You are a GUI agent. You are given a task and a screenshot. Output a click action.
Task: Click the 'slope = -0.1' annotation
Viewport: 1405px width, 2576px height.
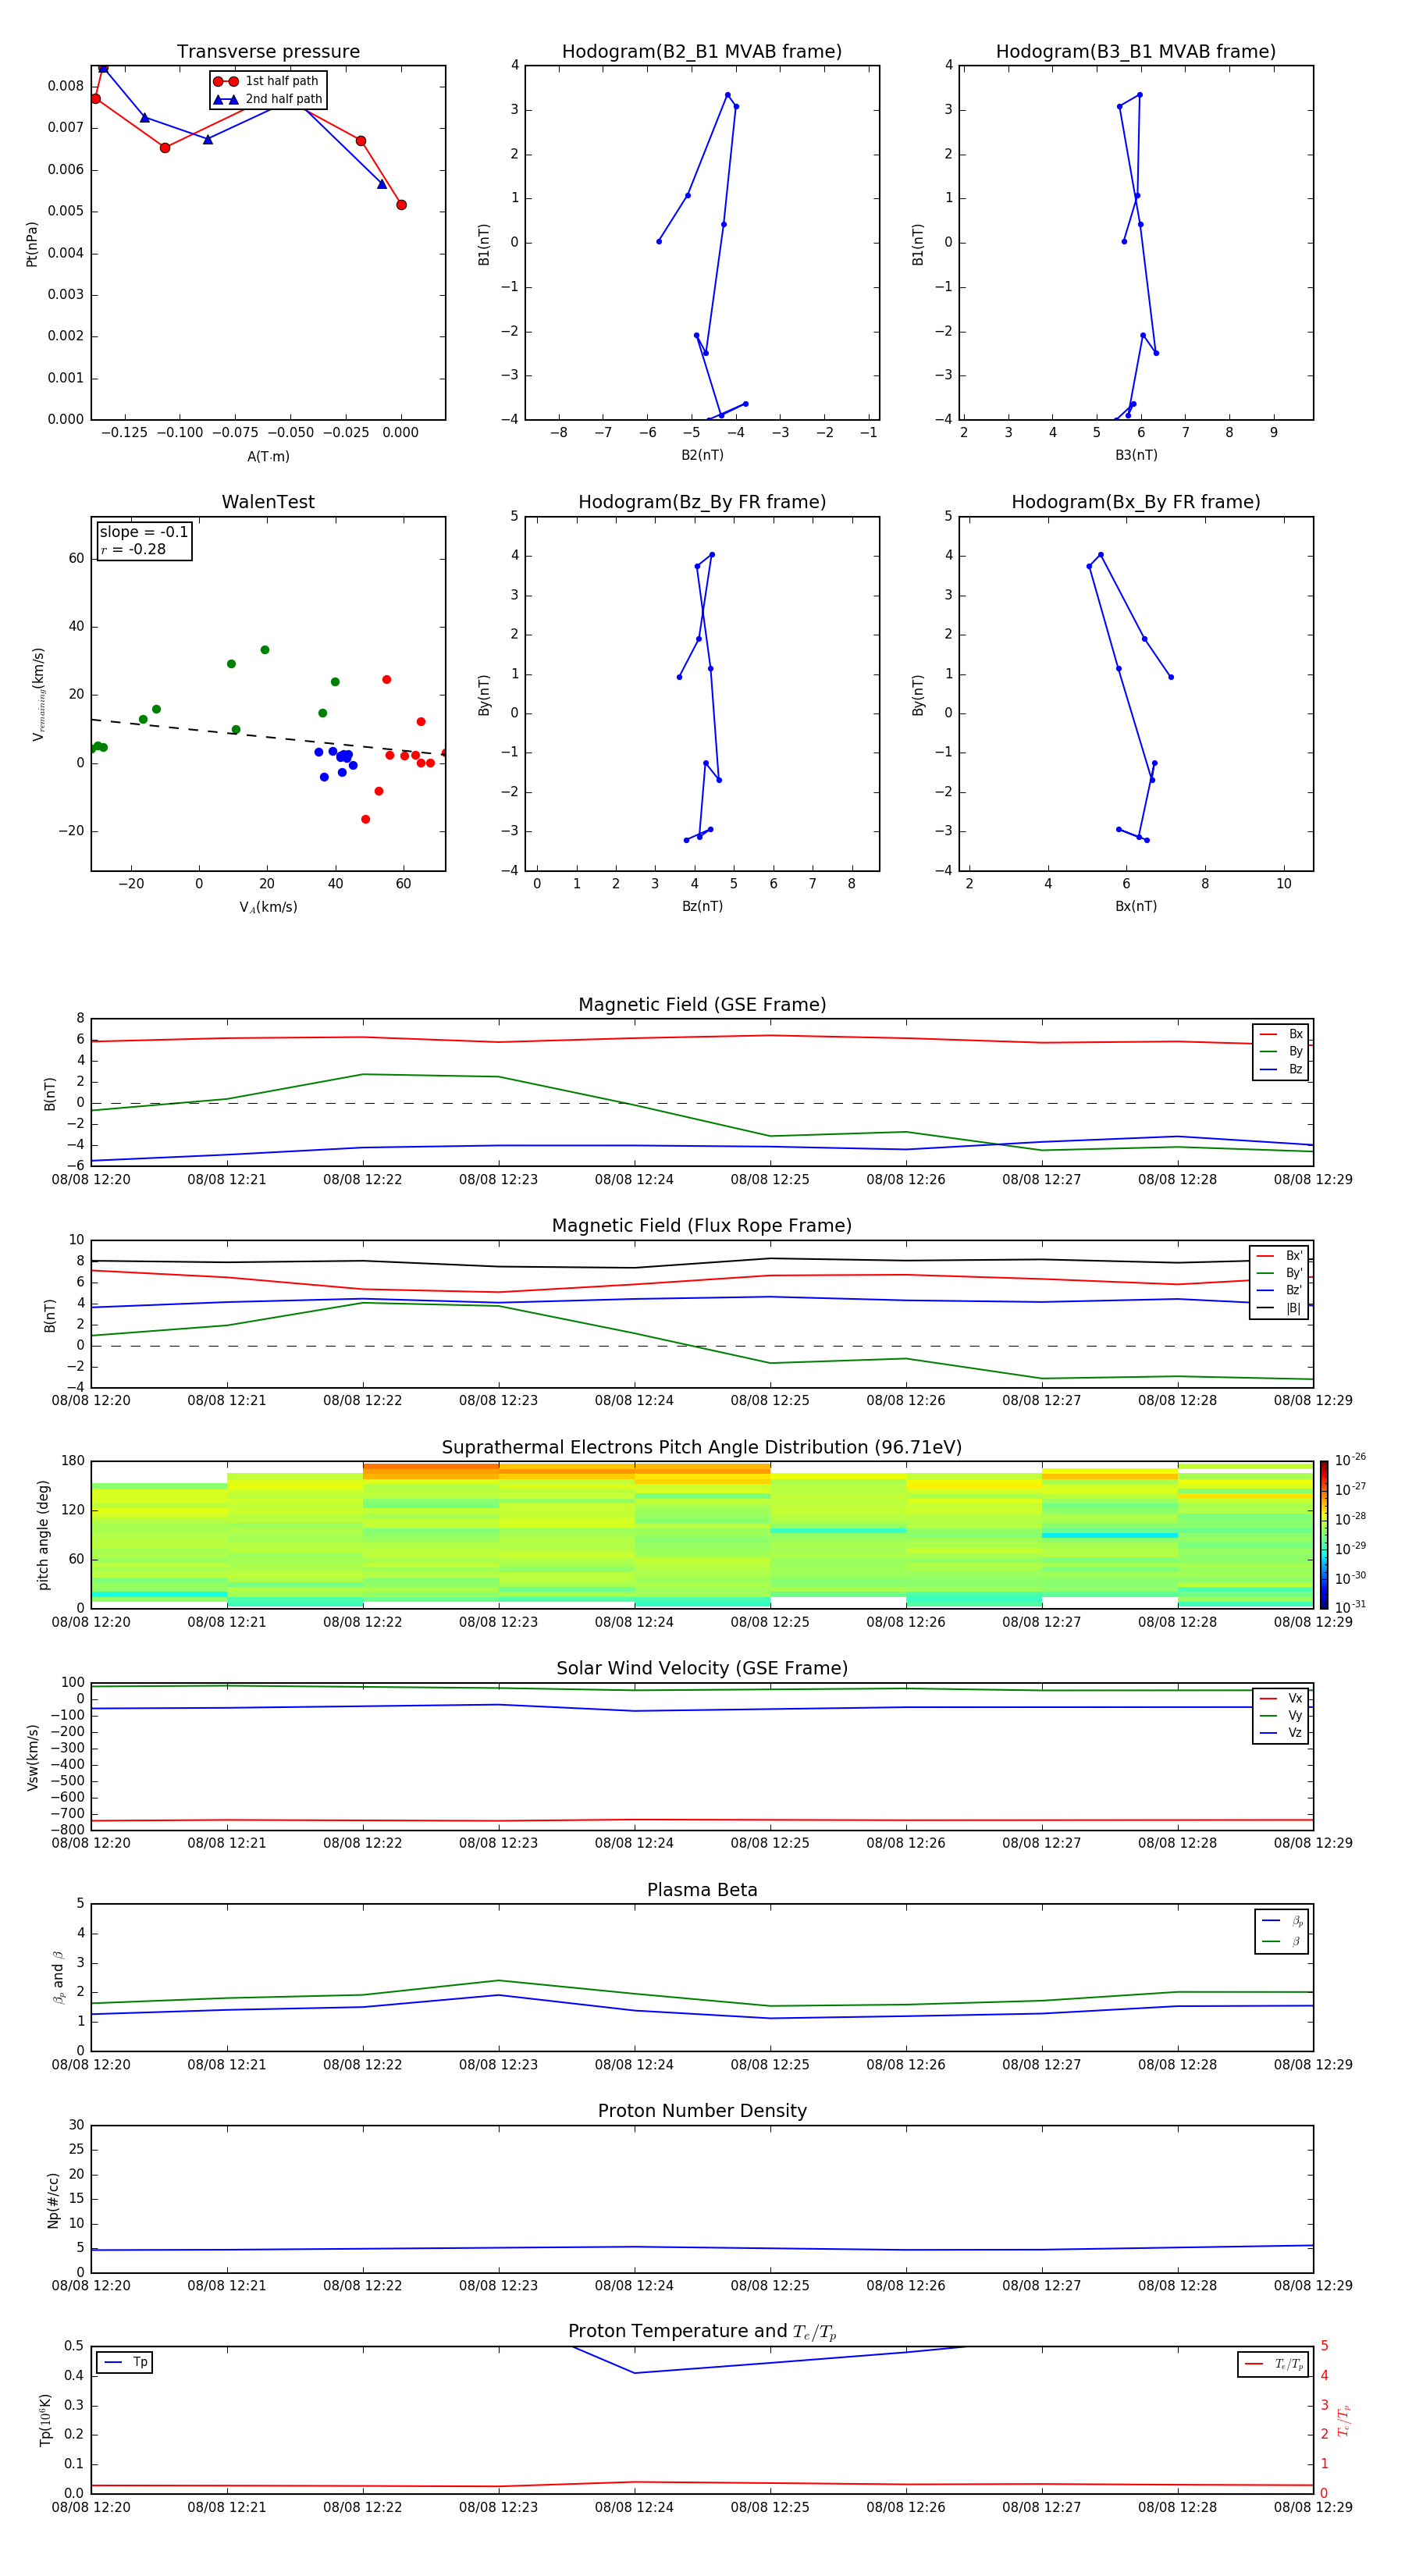pyautogui.click(x=144, y=532)
